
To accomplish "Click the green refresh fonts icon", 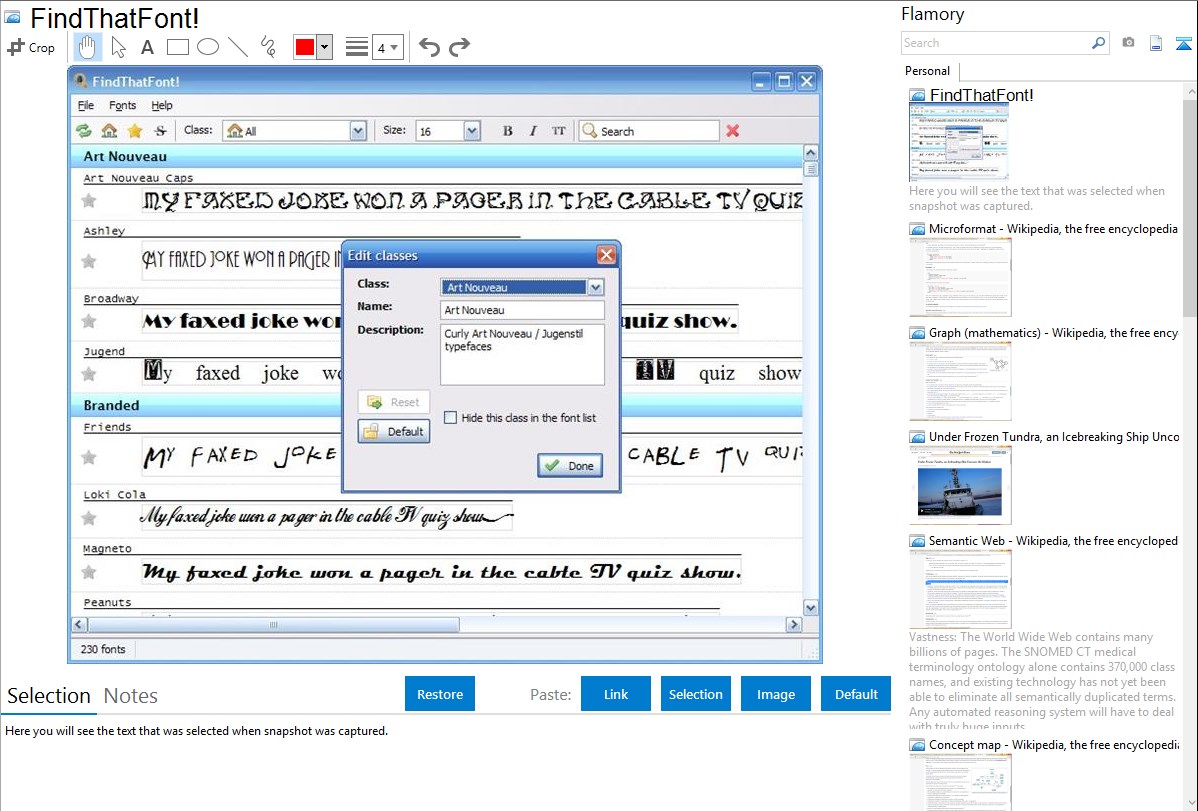I will tap(84, 131).
